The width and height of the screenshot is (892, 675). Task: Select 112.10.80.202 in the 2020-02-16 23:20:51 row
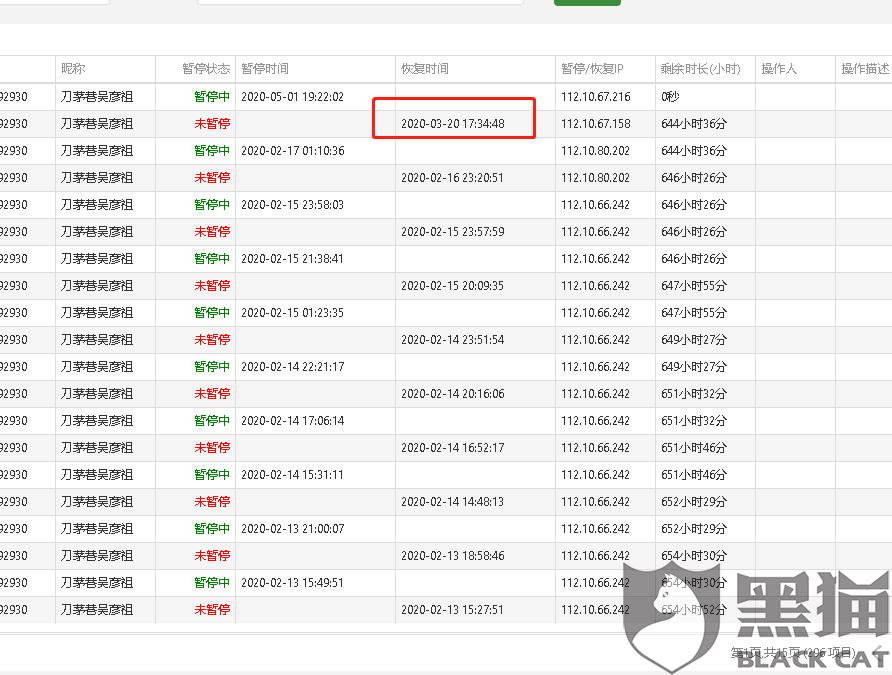[x=596, y=178]
